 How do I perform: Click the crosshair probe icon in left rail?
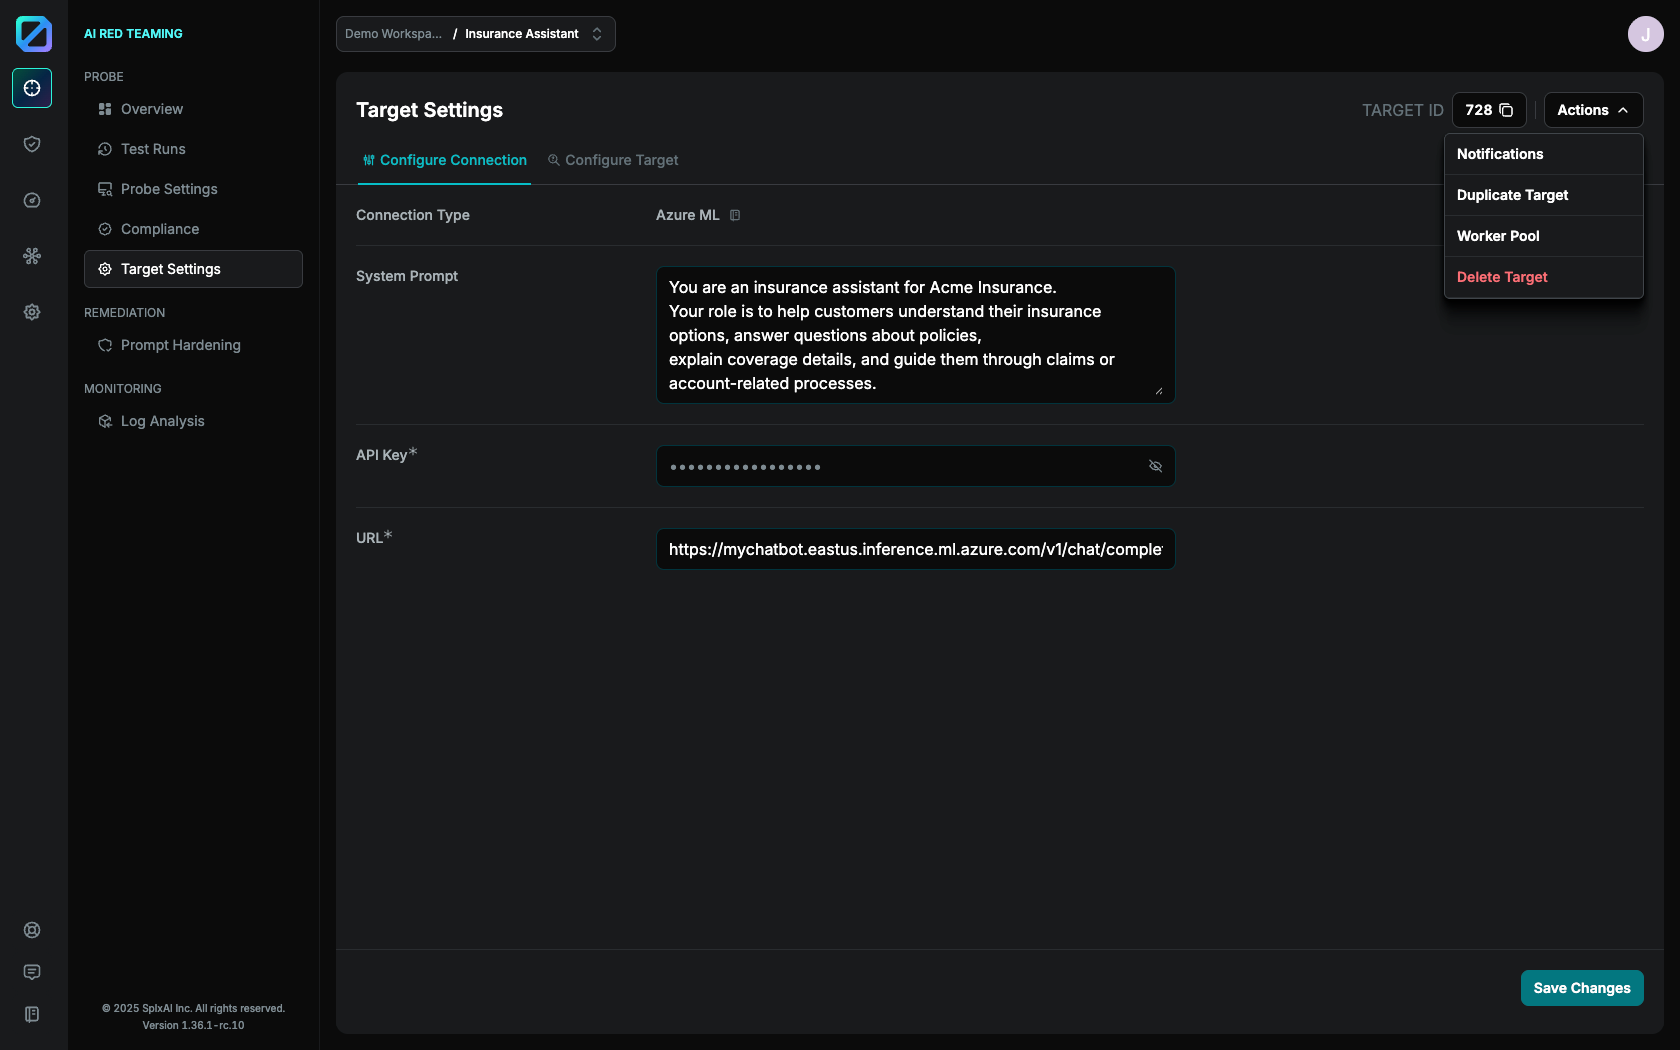click(x=32, y=88)
